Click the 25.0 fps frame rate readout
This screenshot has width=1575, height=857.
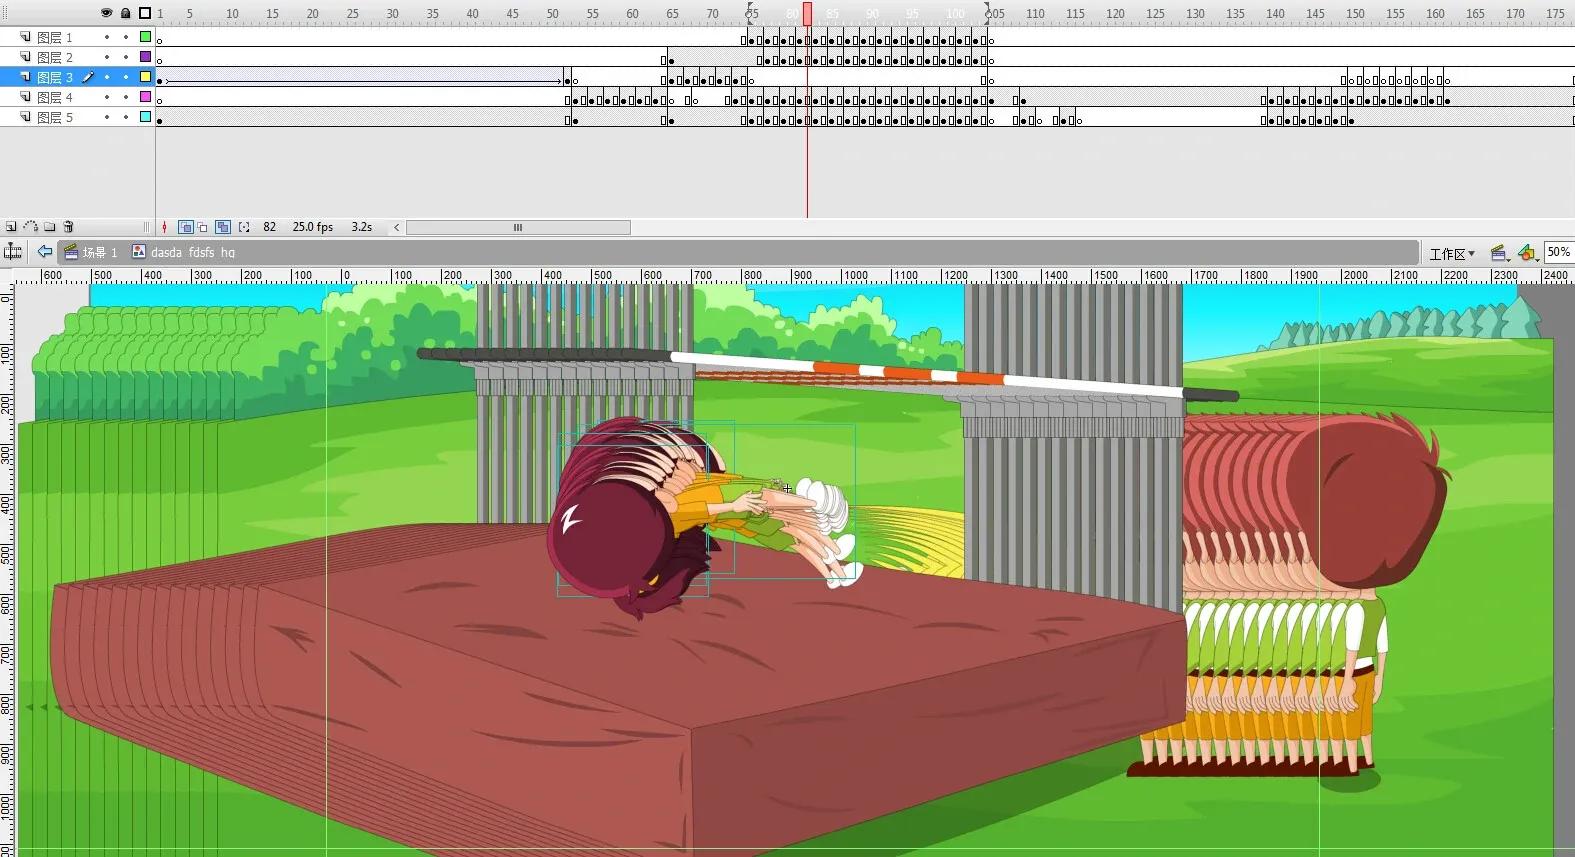click(x=312, y=227)
